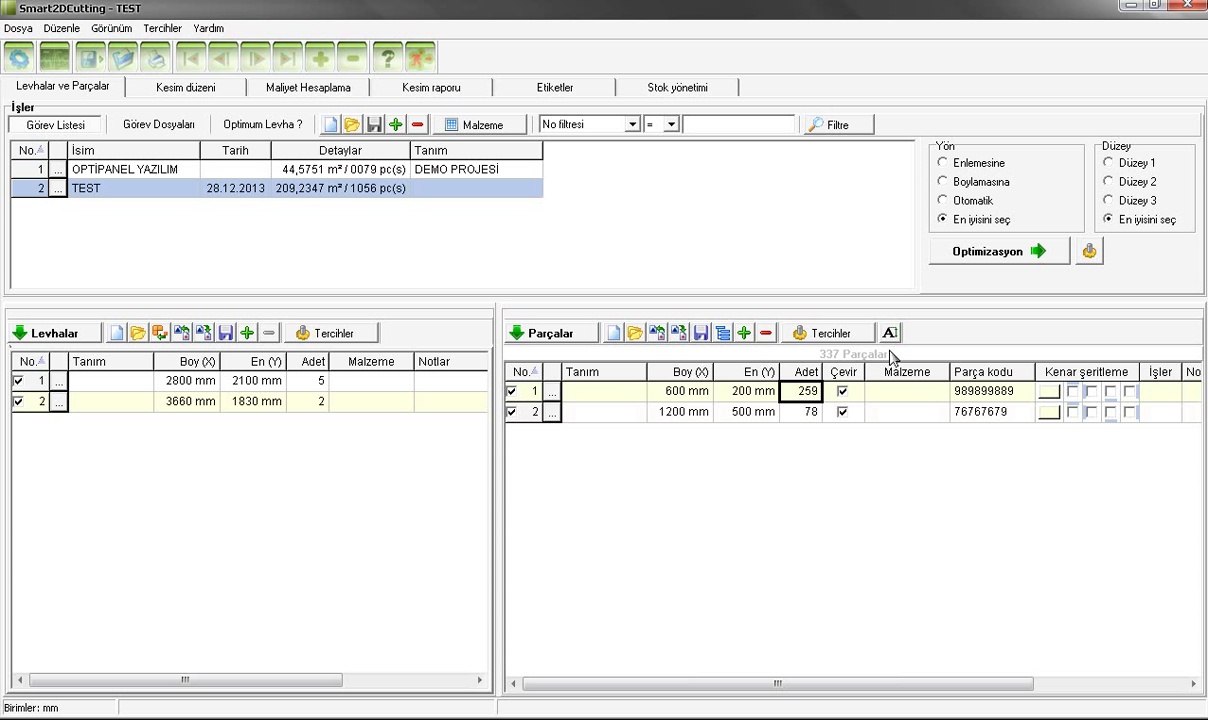1208x720 pixels.
Task: Click the floppy save icon in Levhalar toolbar
Action: pyautogui.click(x=225, y=333)
